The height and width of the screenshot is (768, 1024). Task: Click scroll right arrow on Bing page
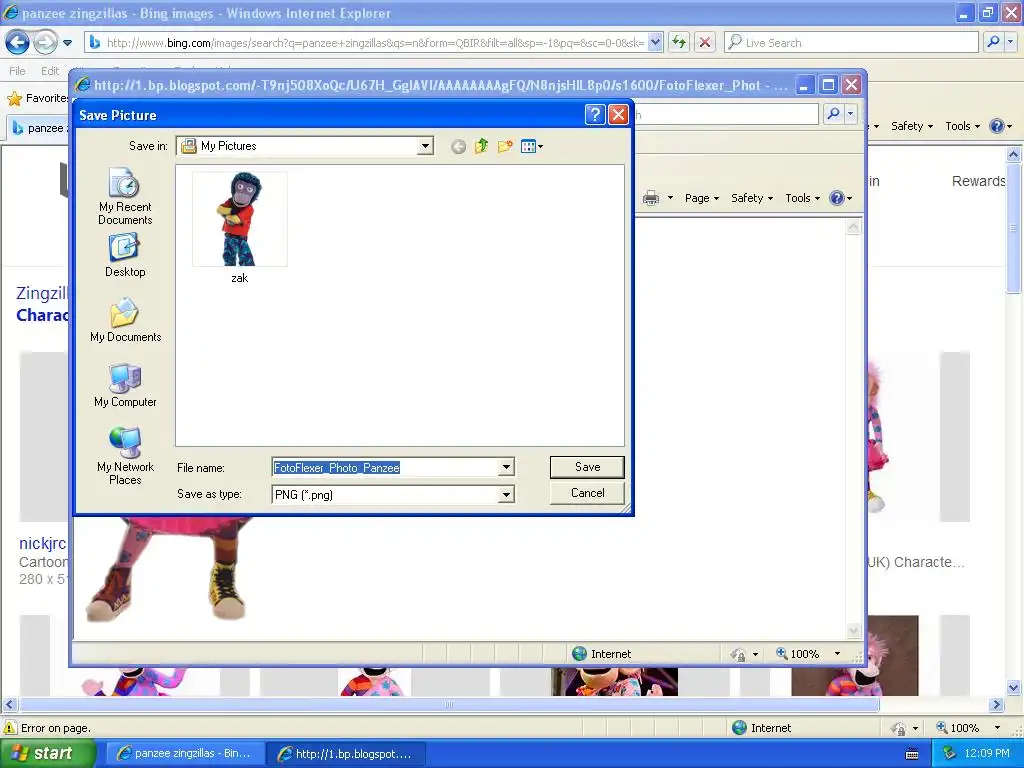point(996,705)
